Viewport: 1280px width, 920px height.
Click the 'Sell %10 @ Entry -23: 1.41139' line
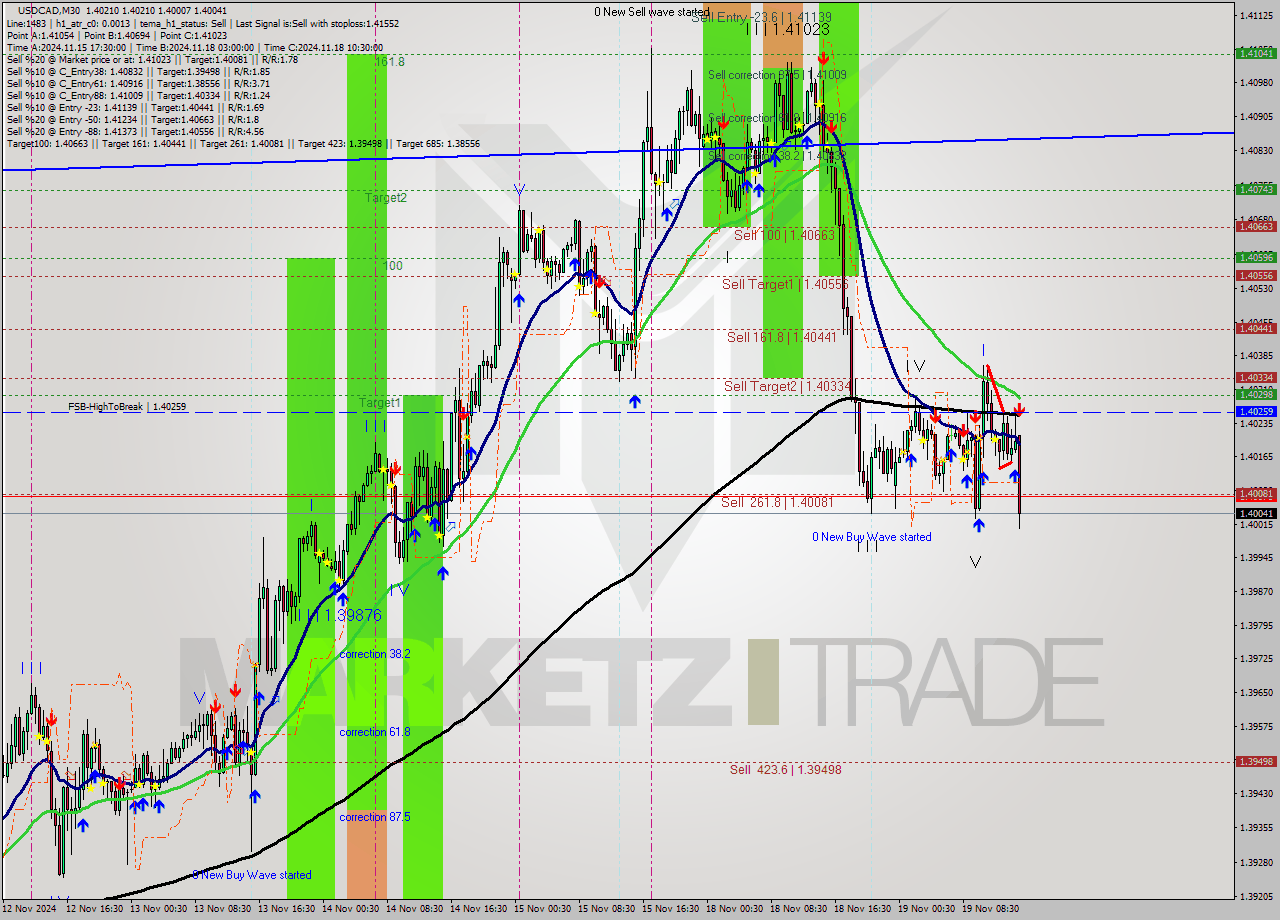click(135, 107)
